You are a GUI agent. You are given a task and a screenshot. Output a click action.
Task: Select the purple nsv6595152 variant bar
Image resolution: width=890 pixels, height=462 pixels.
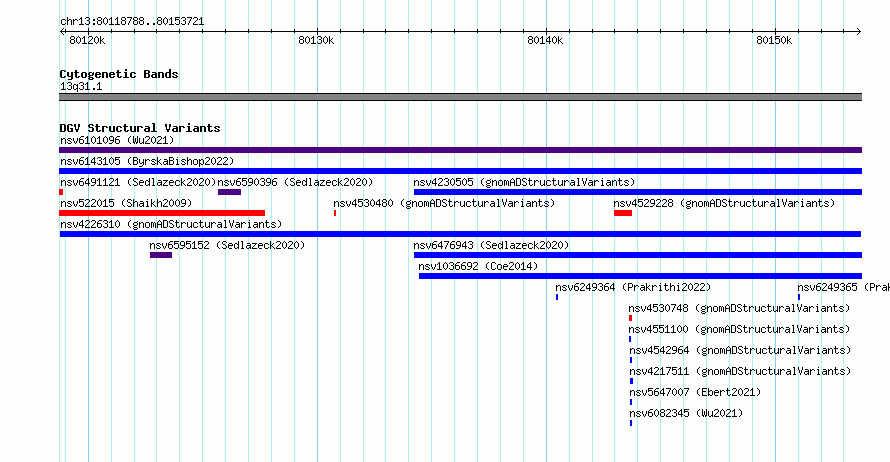[x=161, y=255]
